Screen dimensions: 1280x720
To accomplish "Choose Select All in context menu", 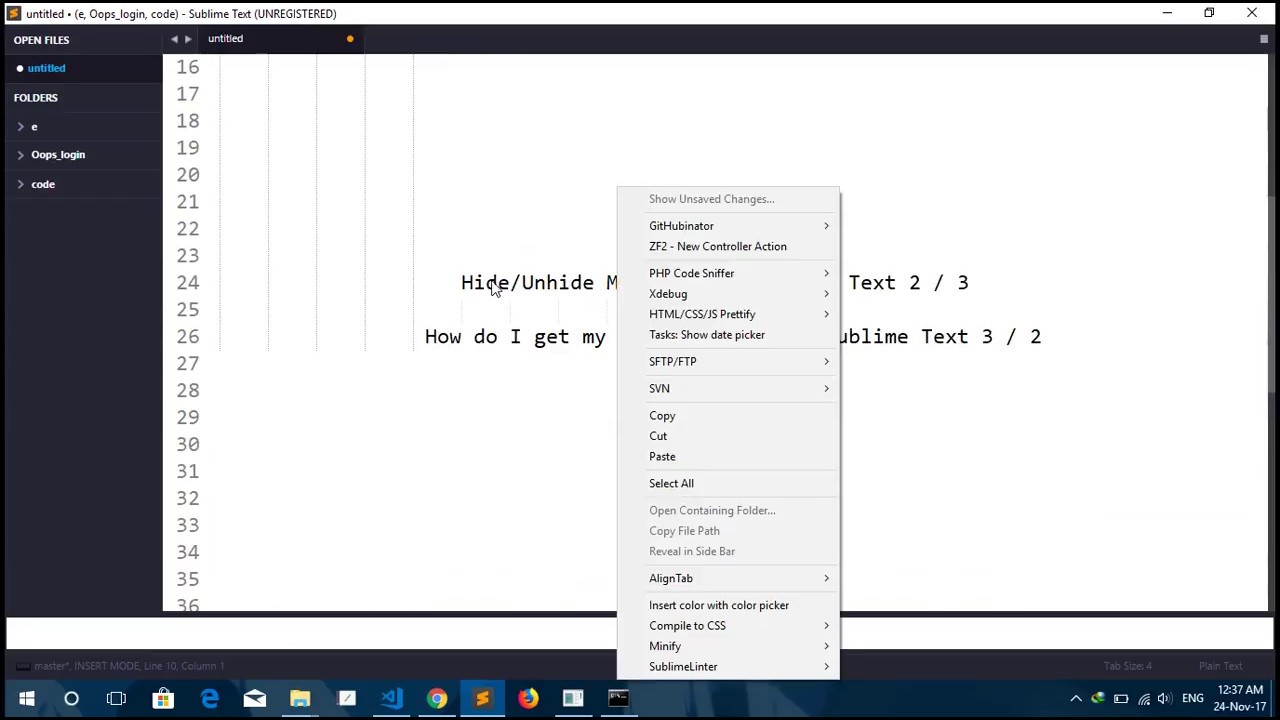I will [x=728, y=483].
